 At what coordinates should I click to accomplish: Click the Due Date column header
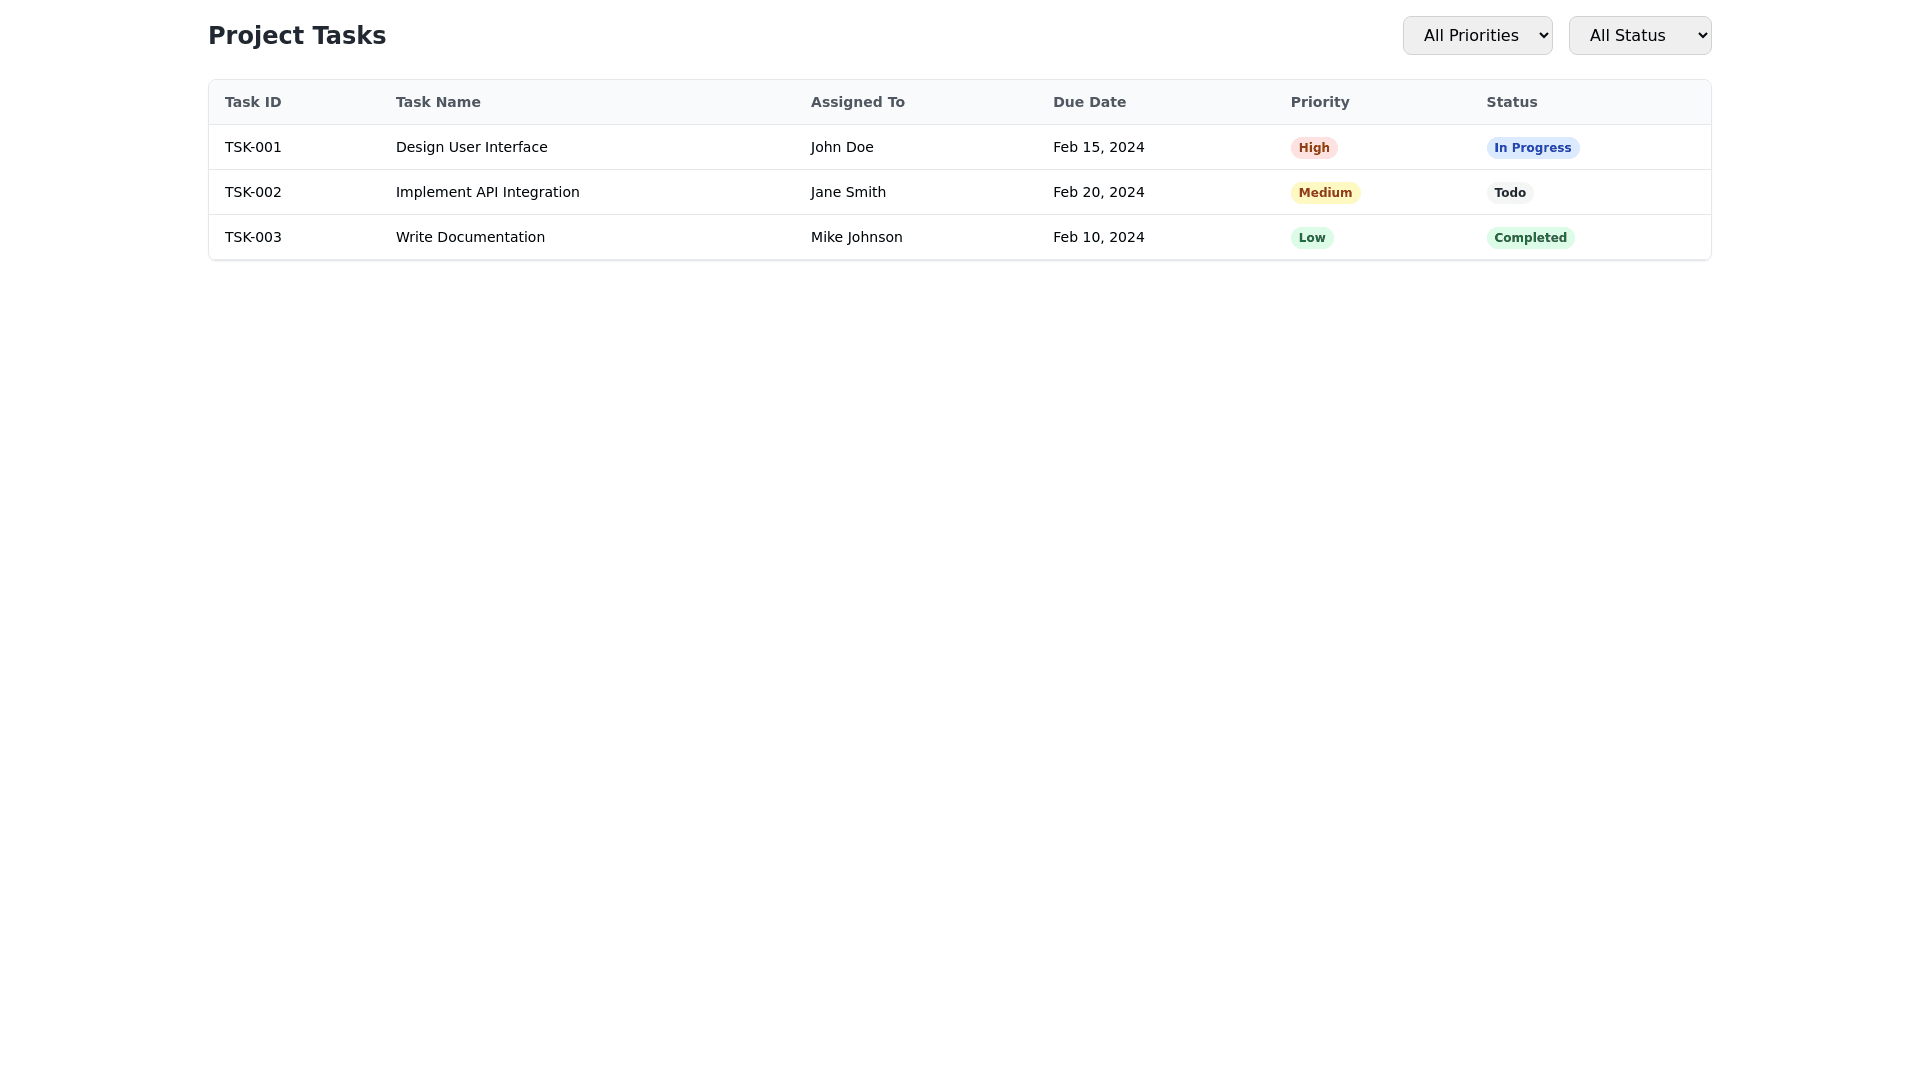pyautogui.click(x=1089, y=102)
